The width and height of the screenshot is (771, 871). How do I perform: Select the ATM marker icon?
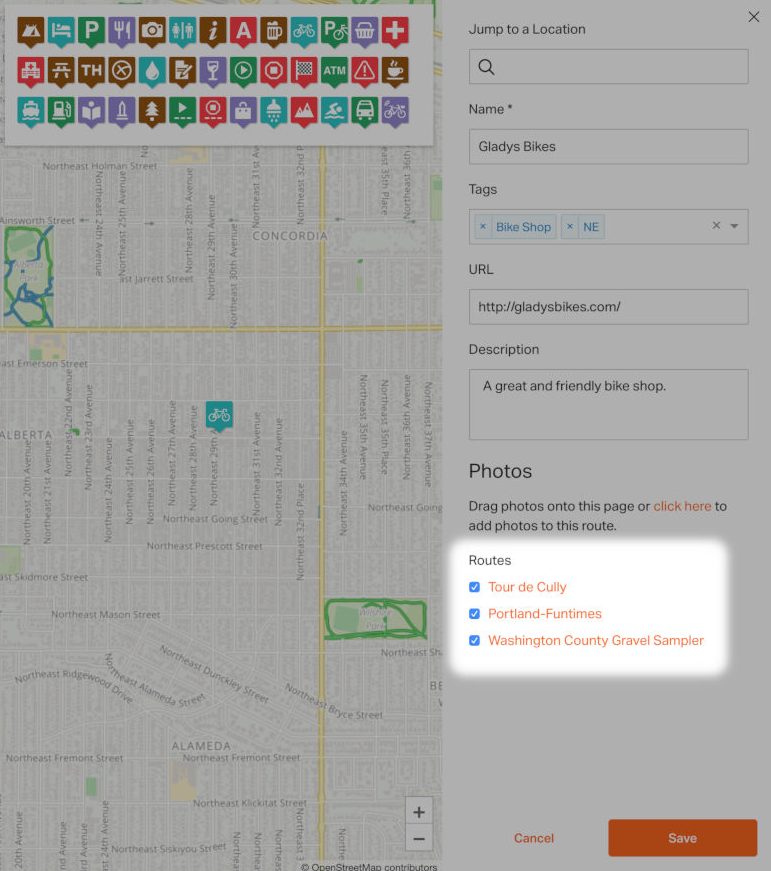pos(334,71)
